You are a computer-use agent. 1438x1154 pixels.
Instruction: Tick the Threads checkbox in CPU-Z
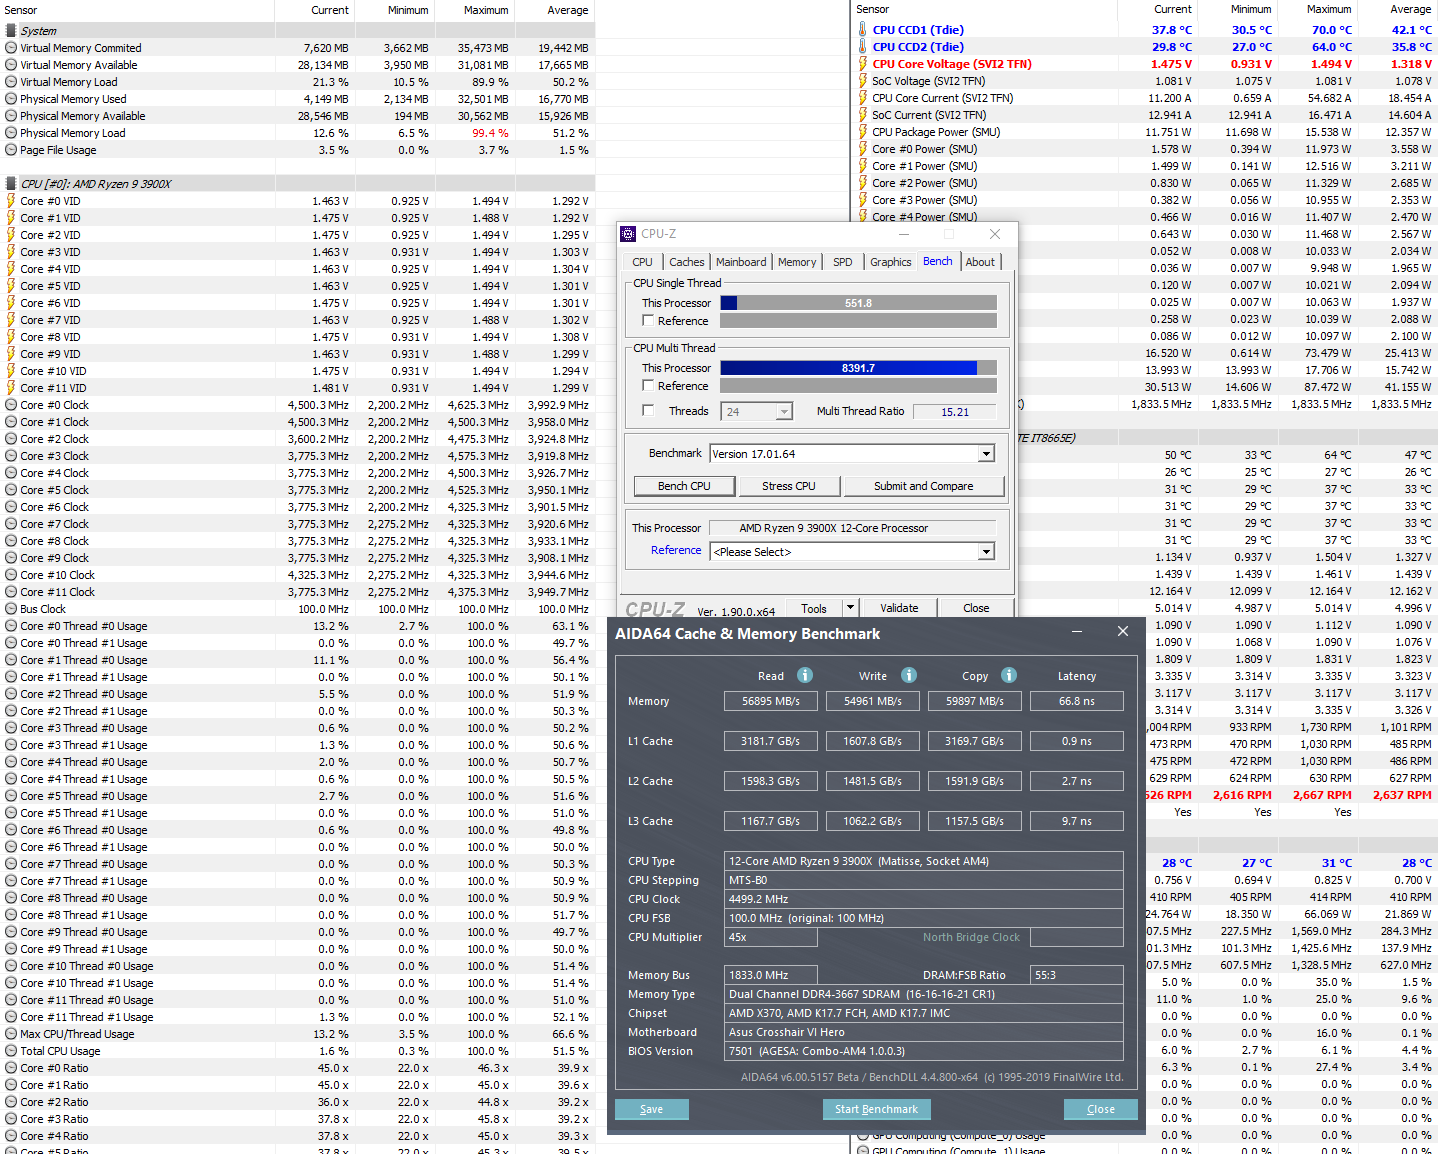click(x=648, y=410)
